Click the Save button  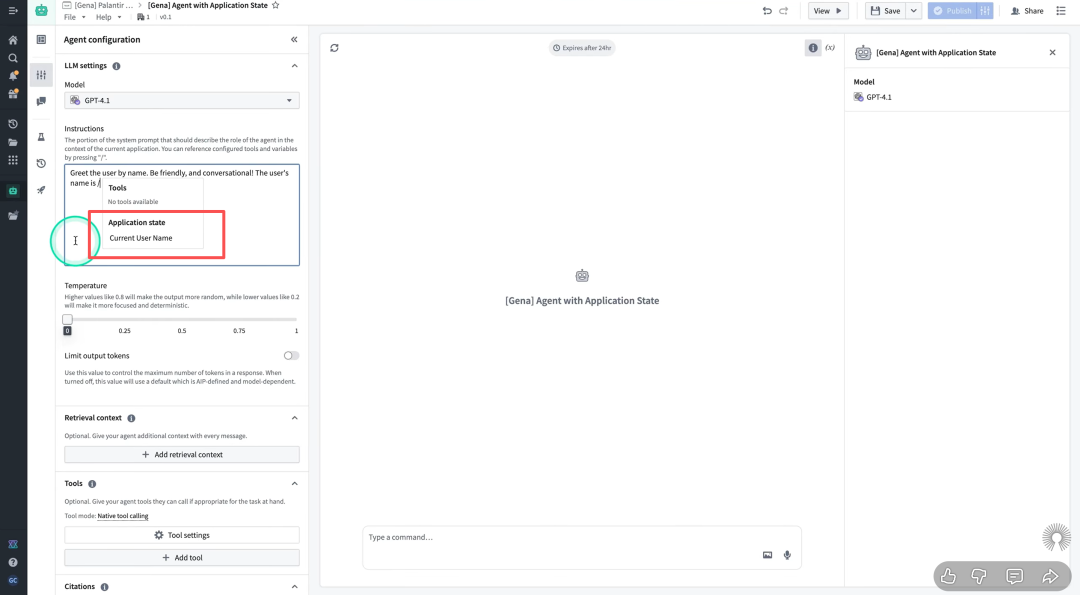(x=886, y=11)
